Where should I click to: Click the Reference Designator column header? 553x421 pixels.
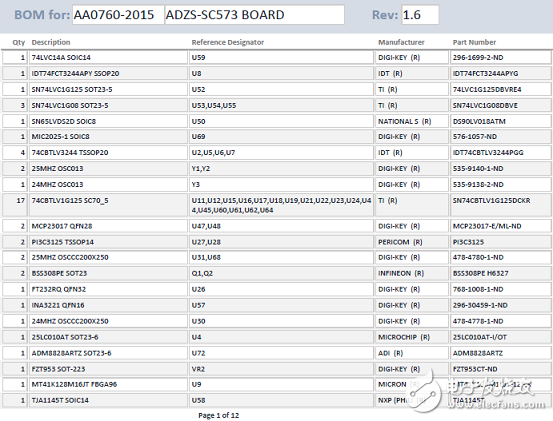pos(227,42)
